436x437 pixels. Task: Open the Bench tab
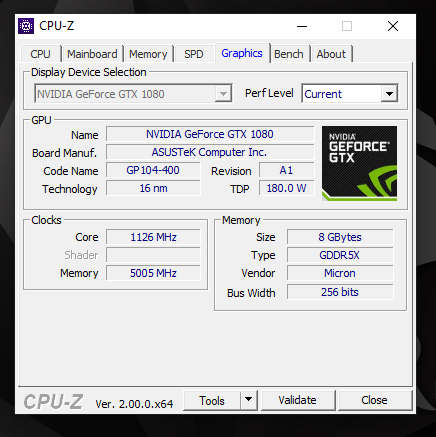point(289,54)
